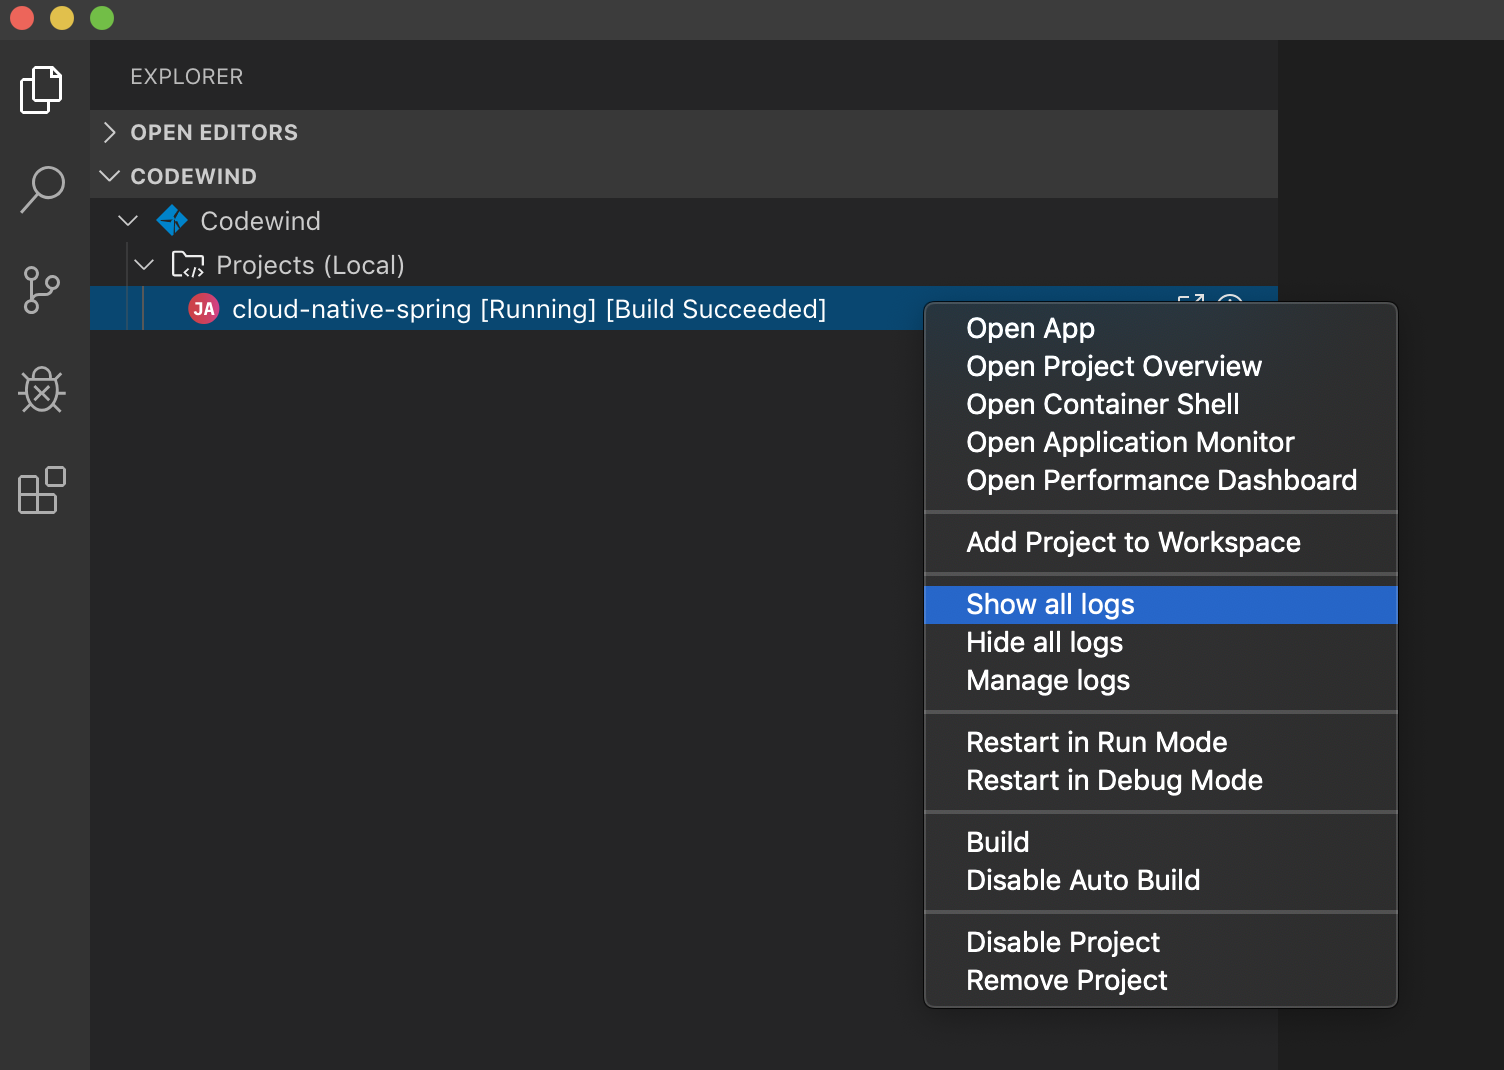Select Manage logs menu entry
Screen dimensions: 1504x1070
click(x=1160, y=680)
